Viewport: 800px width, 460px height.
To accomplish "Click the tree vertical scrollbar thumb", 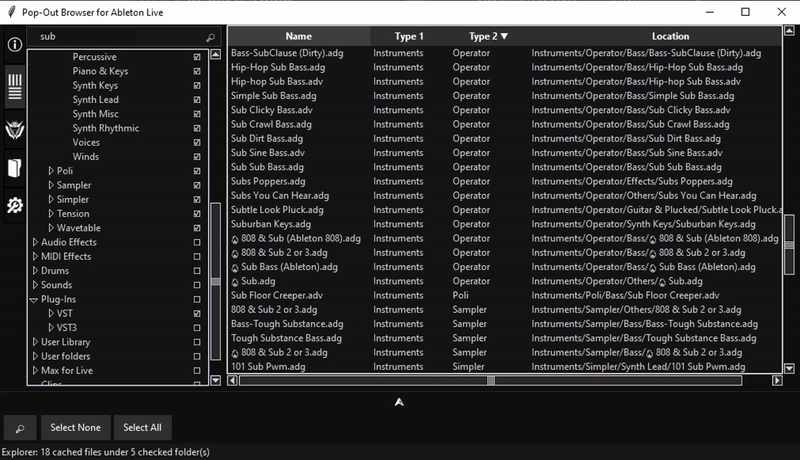I will (x=216, y=282).
